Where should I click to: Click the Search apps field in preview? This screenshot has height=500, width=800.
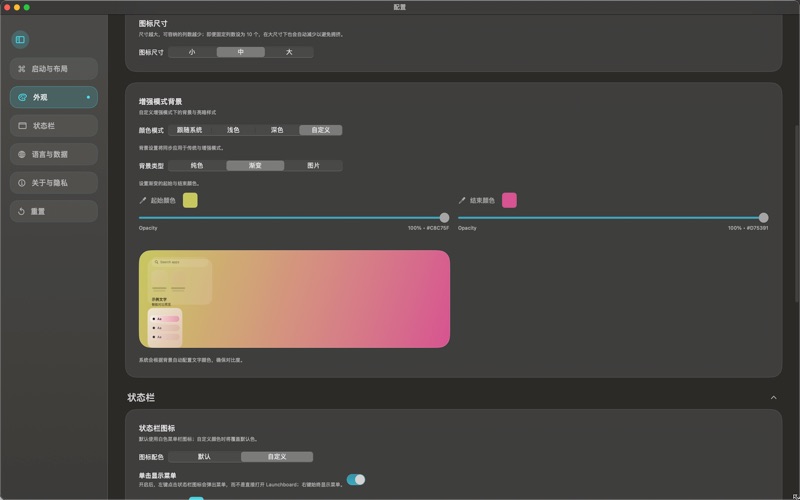[180, 262]
